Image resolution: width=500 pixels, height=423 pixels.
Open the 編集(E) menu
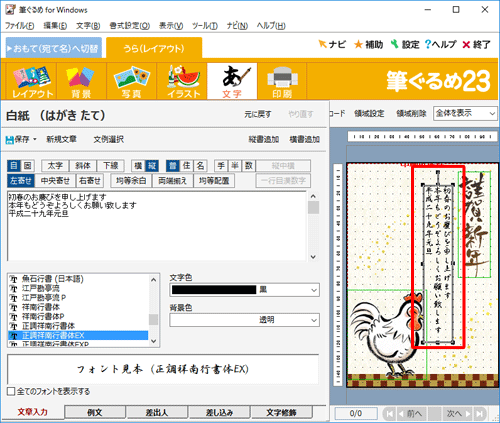(55, 26)
